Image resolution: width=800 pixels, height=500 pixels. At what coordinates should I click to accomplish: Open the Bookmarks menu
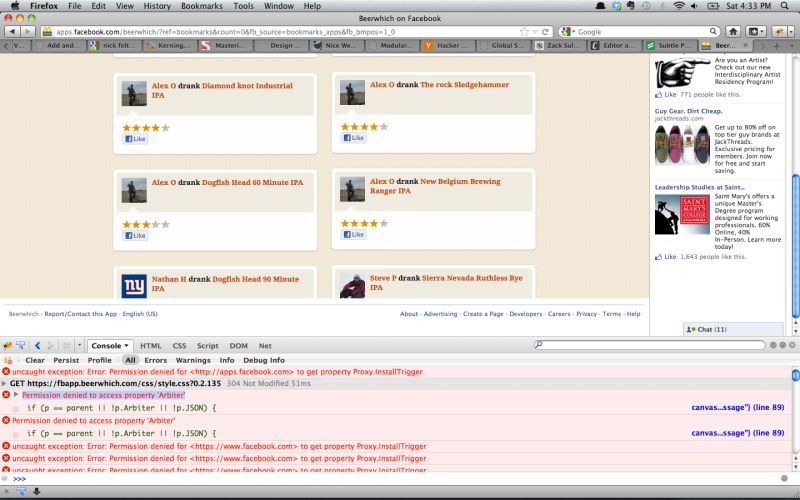pos(202,6)
